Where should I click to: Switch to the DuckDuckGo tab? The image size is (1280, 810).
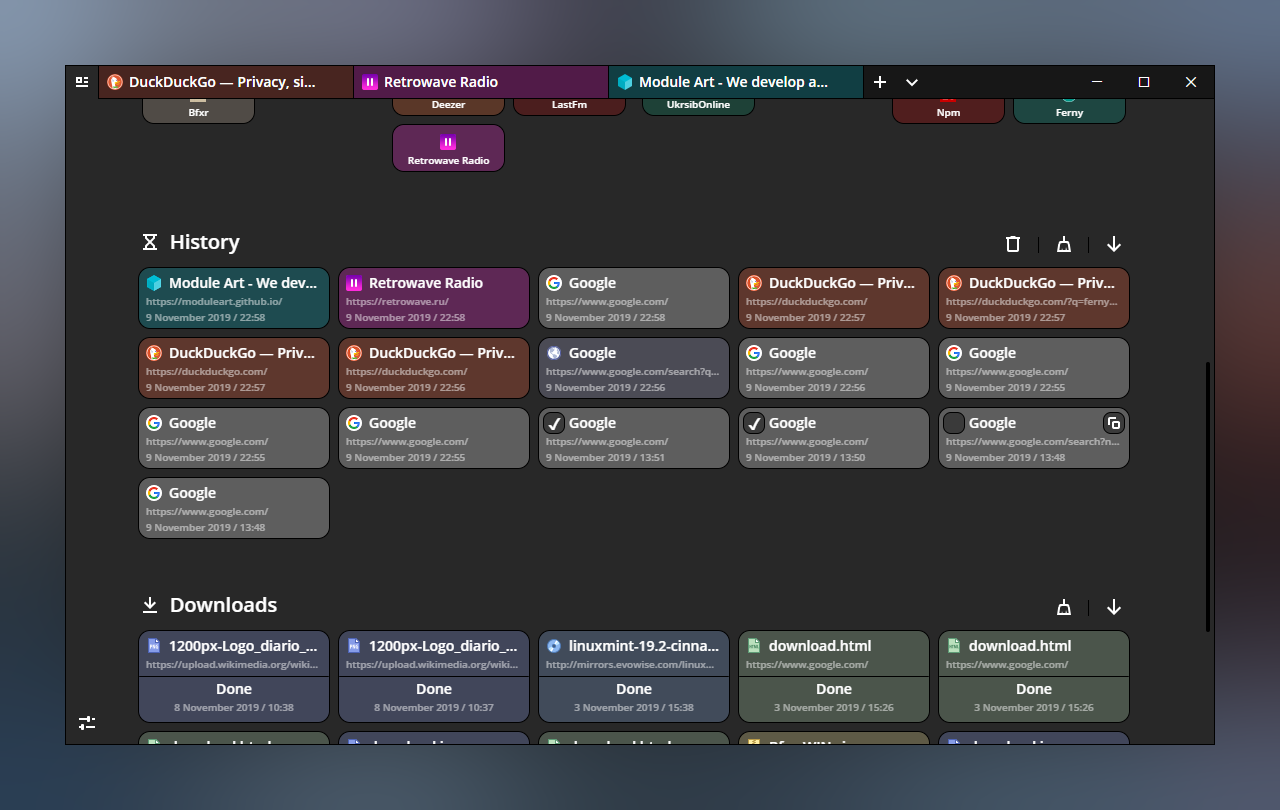pos(226,82)
